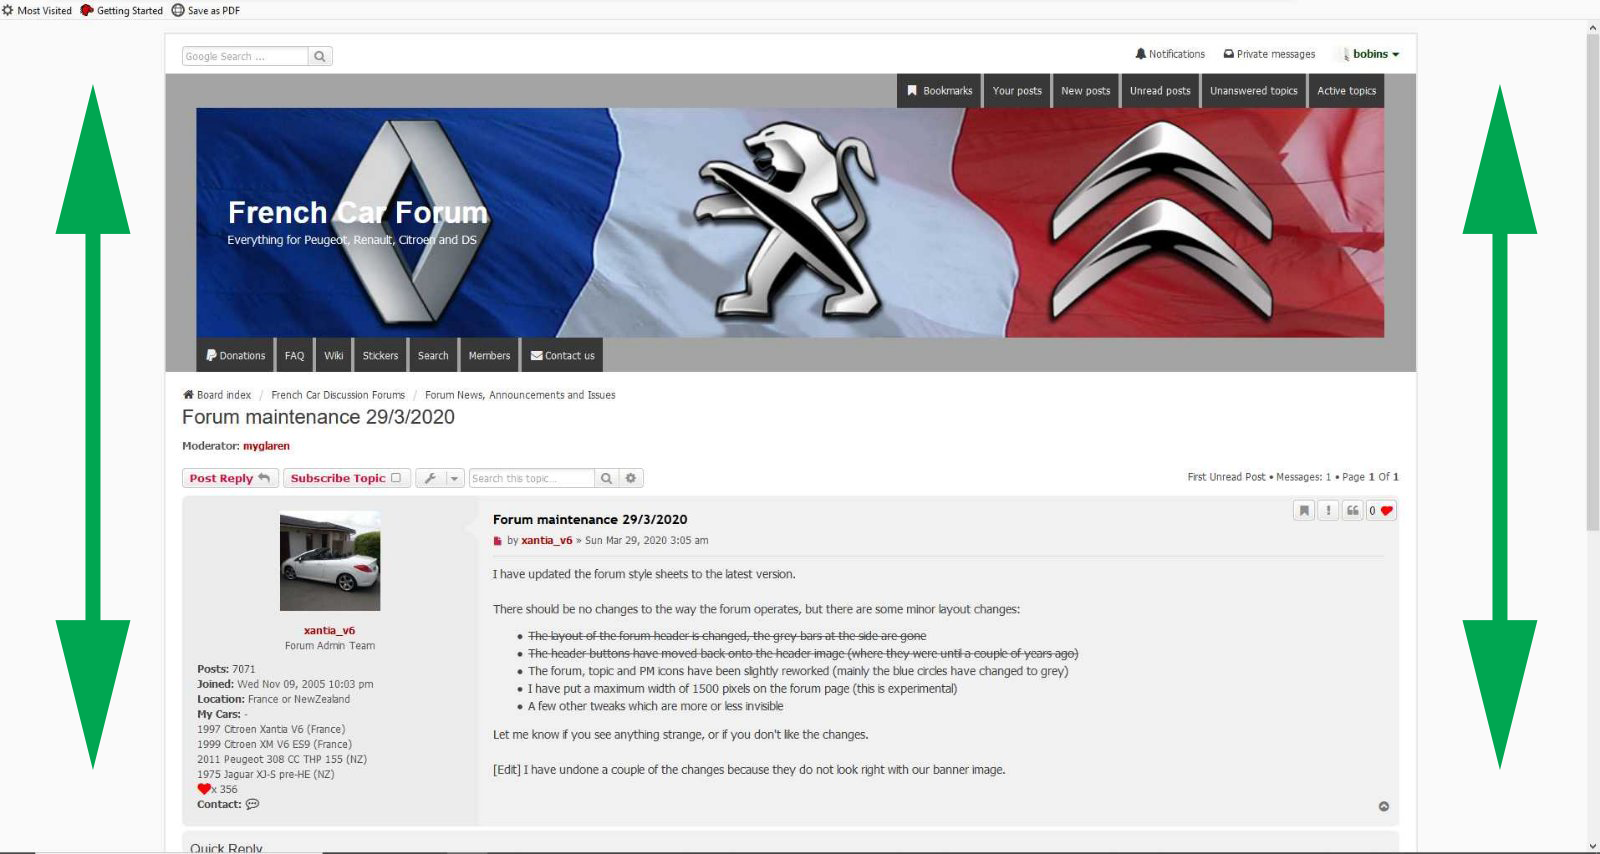1600x854 pixels.
Task: Click the French Car Forum banner title
Action: [x=357, y=213]
